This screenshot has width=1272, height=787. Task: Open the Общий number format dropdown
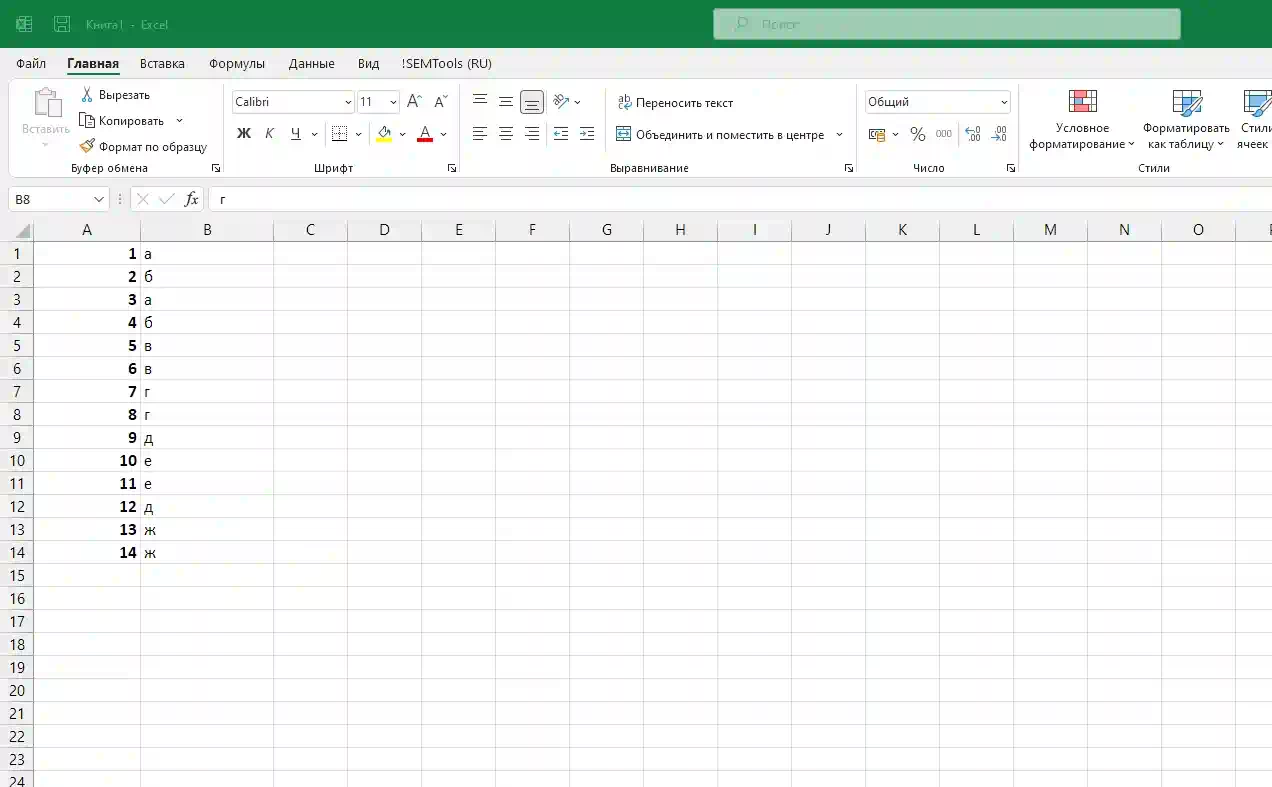click(1004, 102)
